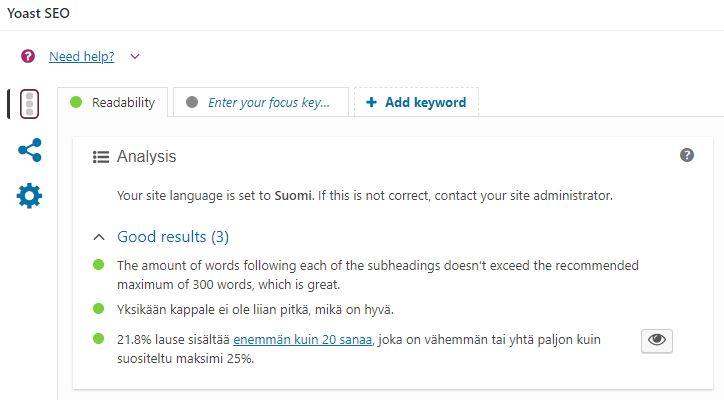Click the purple help question mark icon
Image resolution: width=724 pixels, height=400 pixels.
click(x=28, y=57)
